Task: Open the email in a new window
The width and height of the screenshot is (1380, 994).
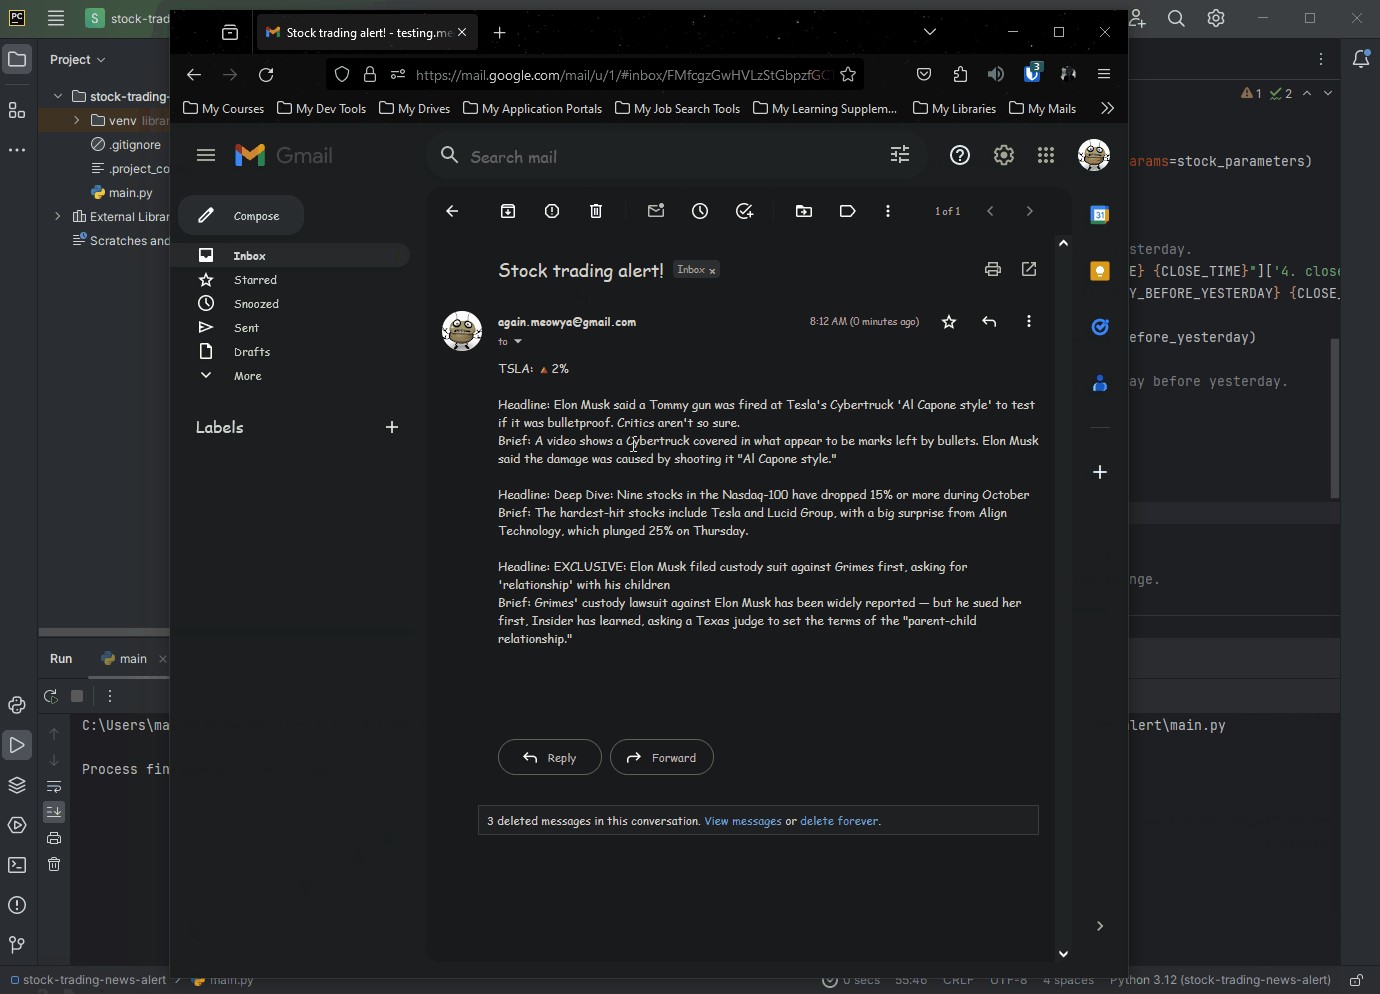Action: pyautogui.click(x=1029, y=269)
